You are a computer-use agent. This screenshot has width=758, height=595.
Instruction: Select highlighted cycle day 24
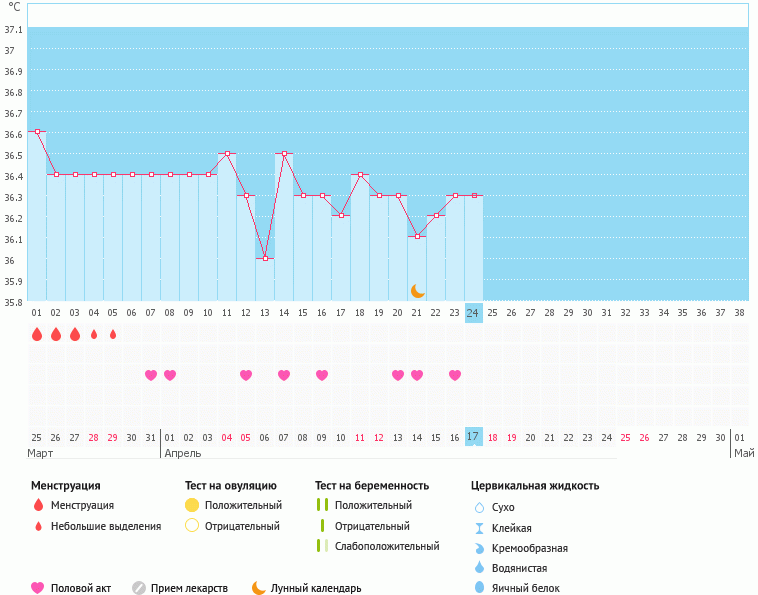473,313
